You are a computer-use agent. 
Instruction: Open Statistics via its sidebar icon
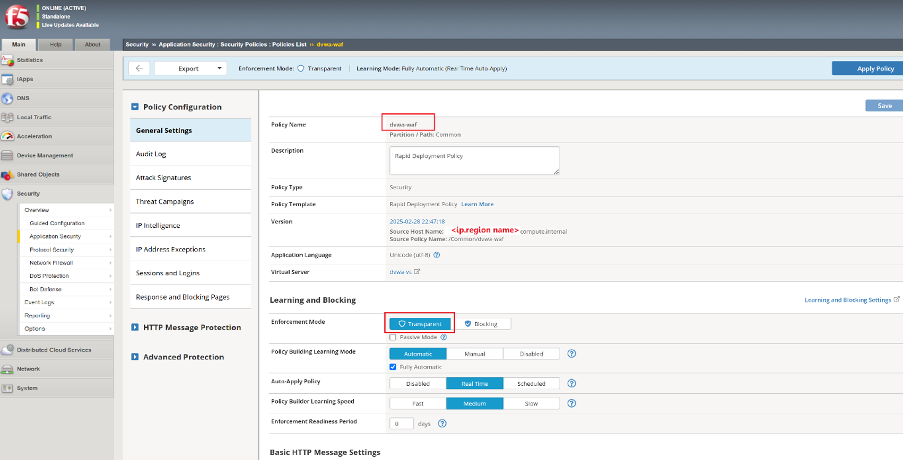click(x=8, y=61)
